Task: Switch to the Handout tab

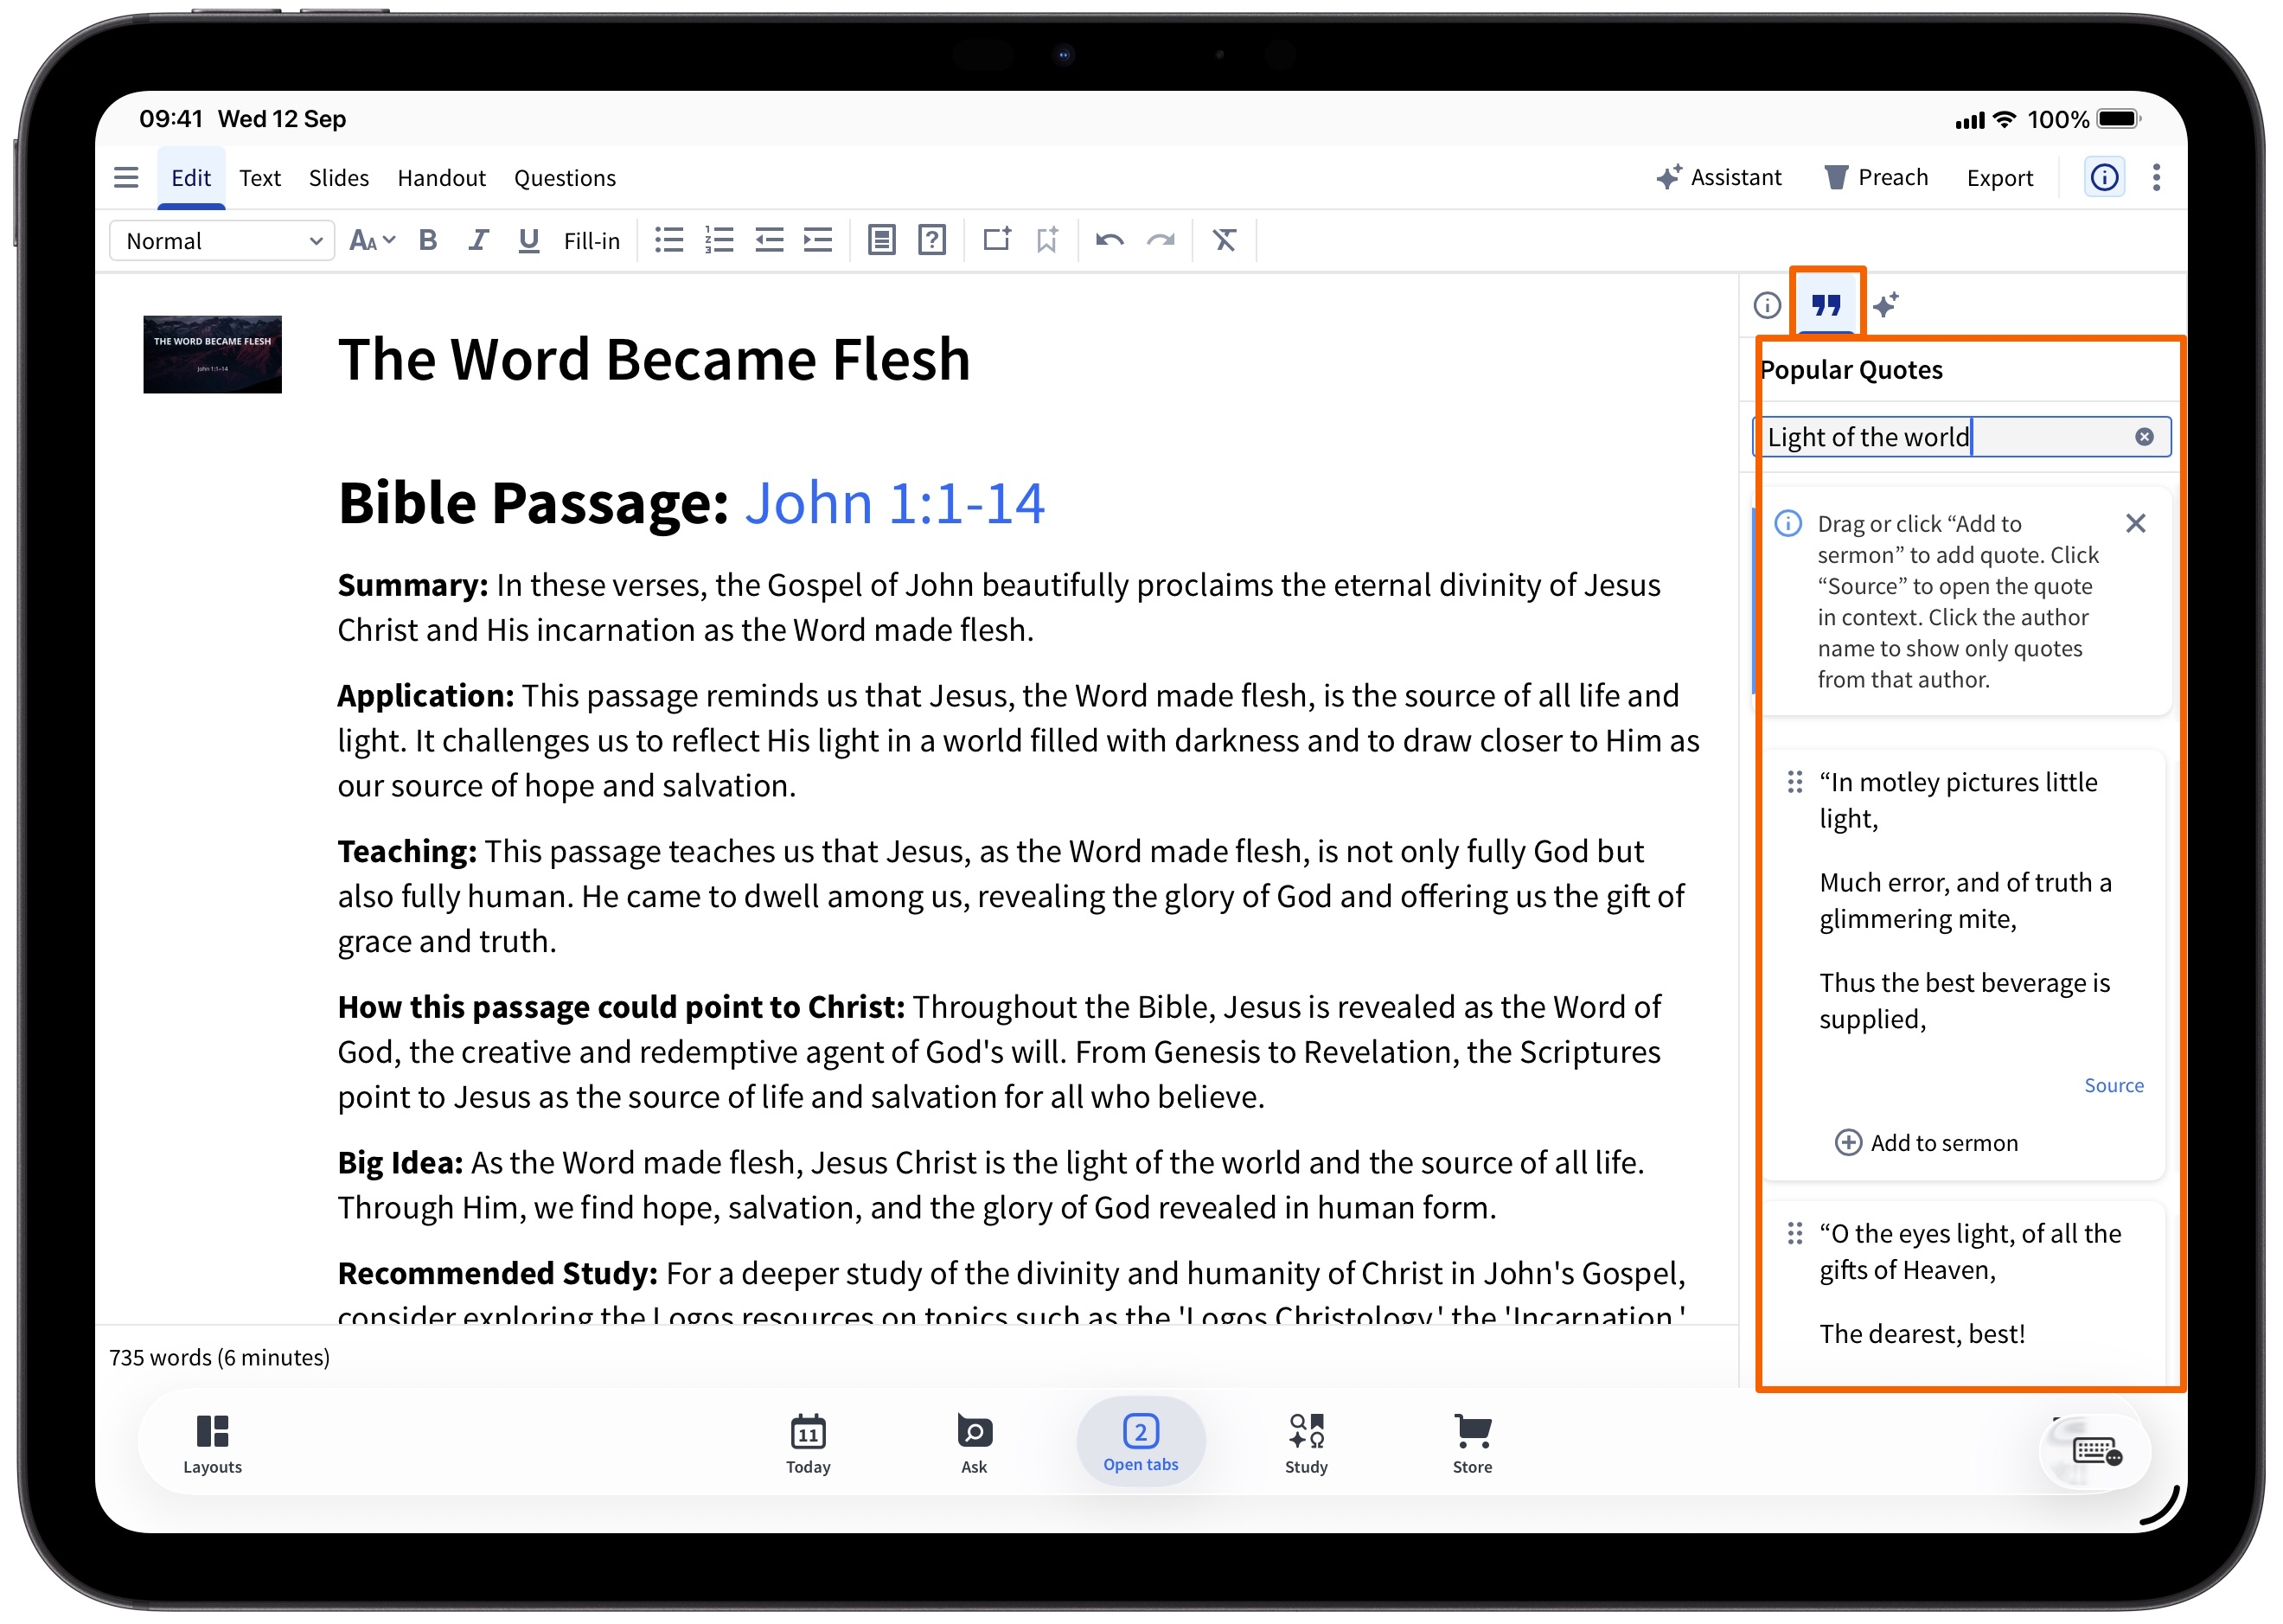Action: pyautogui.click(x=442, y=178)
